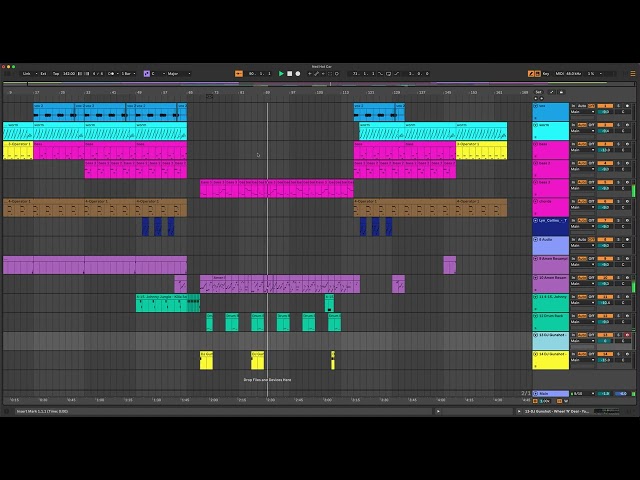
Task: Set vox track monitoring to In
Action: point(573,106)
